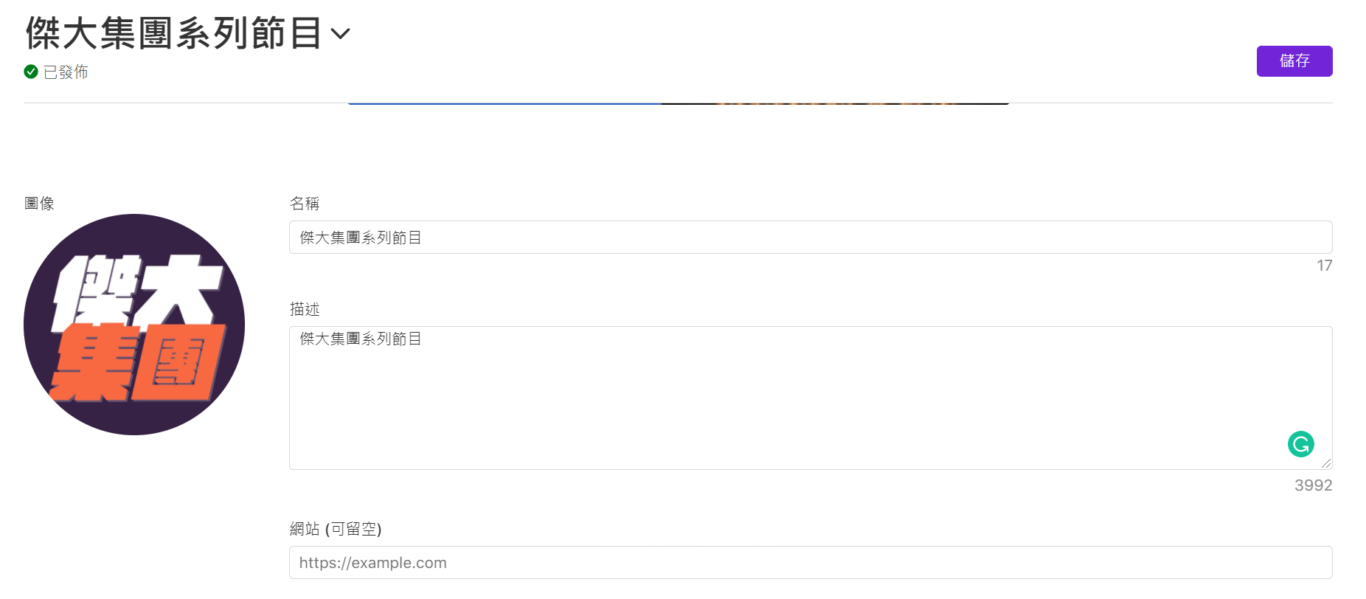Click the white 傑大 text in logo
This screenshot has width=1366, height=599.
pos(133,290)
